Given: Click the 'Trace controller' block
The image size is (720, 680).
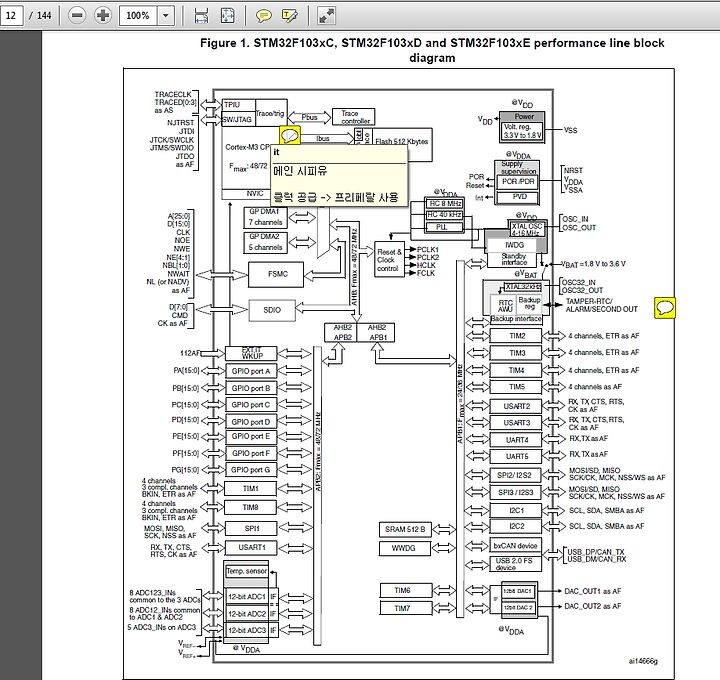Looking at the screenshot, I should coord(353,117).
